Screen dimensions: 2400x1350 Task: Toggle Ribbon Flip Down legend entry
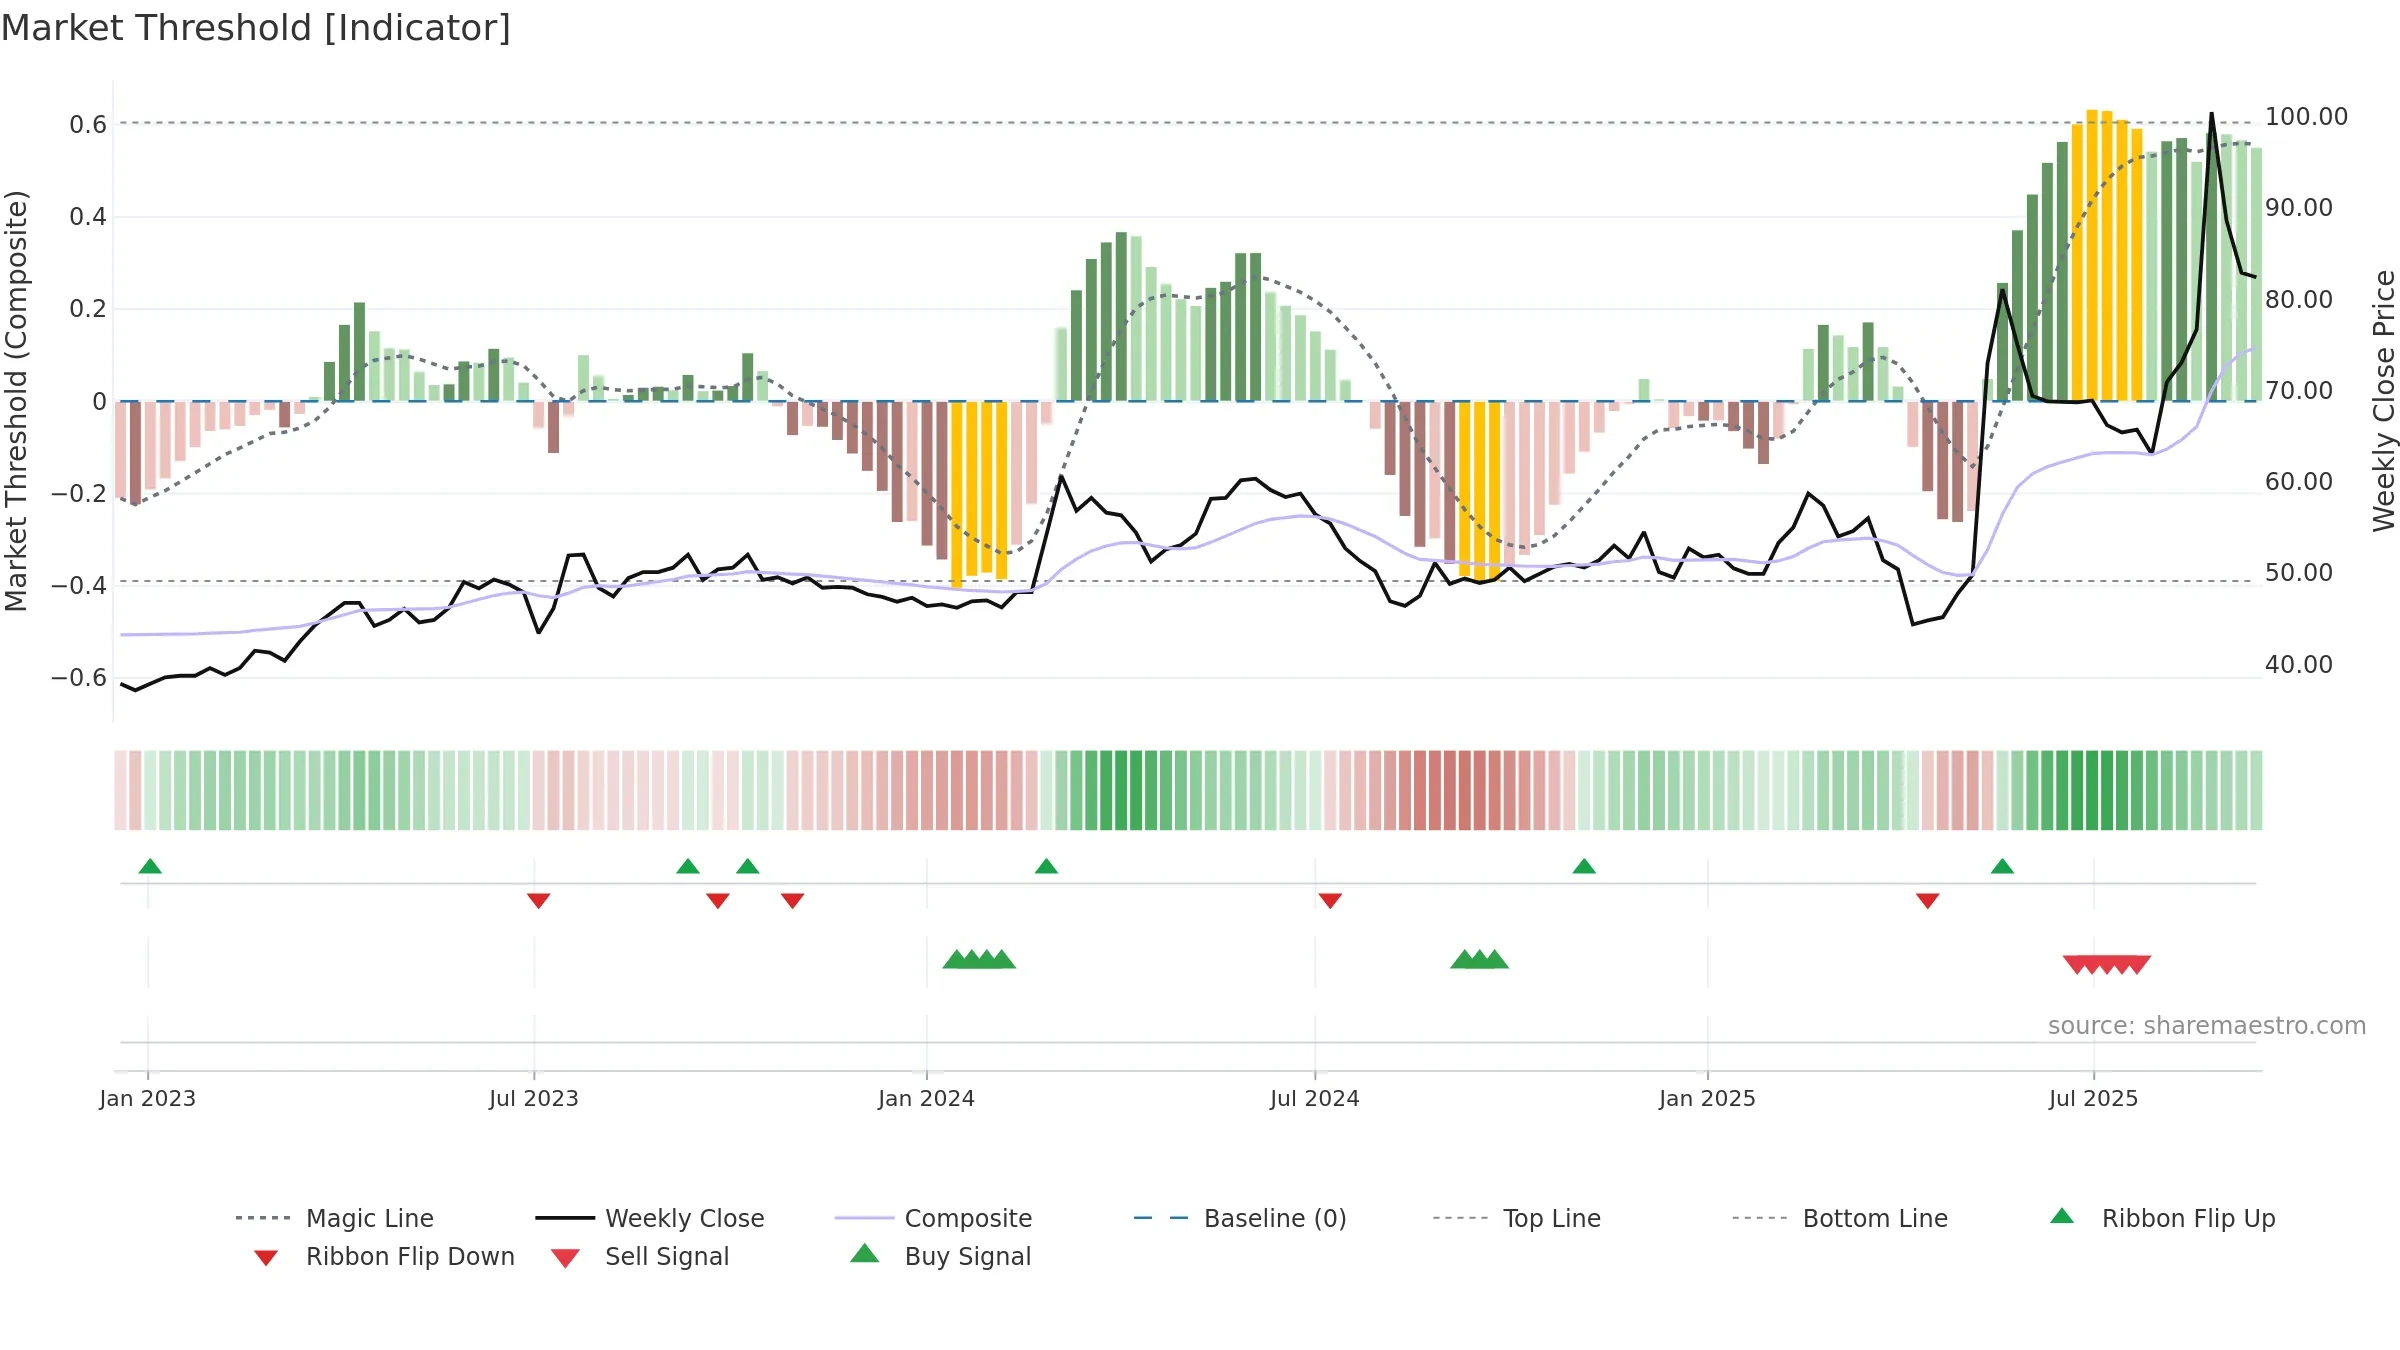[383, 1256]
